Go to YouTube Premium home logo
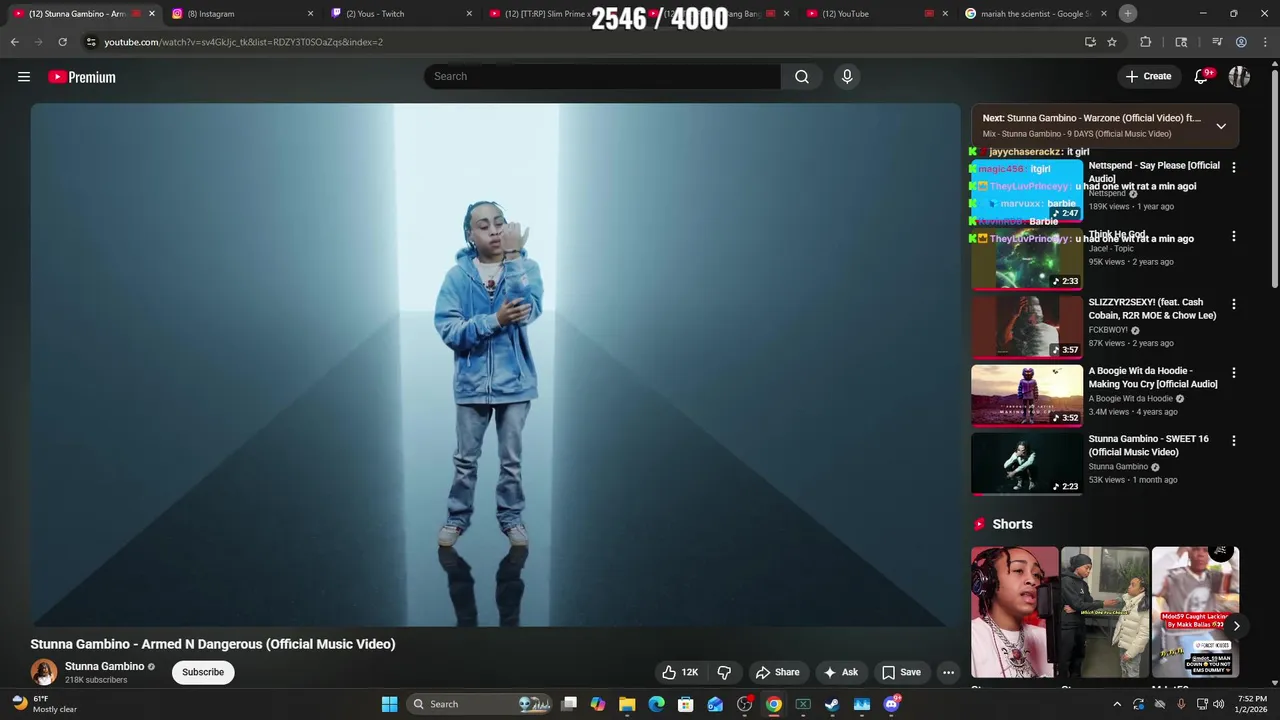This screenshot has height=720, width=1280. pyautogui.click(x=82, y=77)
